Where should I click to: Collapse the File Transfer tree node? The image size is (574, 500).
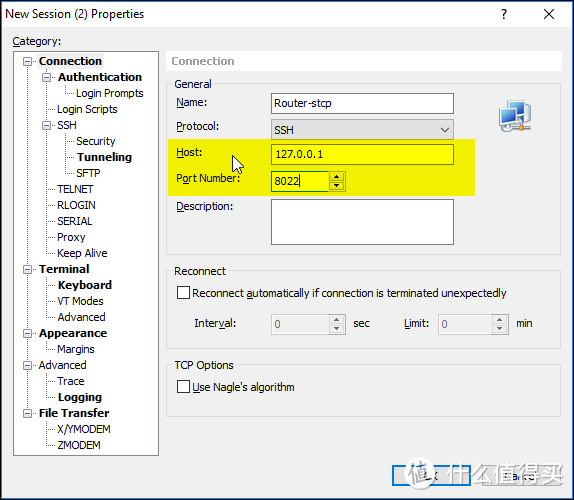pos(27,413)
